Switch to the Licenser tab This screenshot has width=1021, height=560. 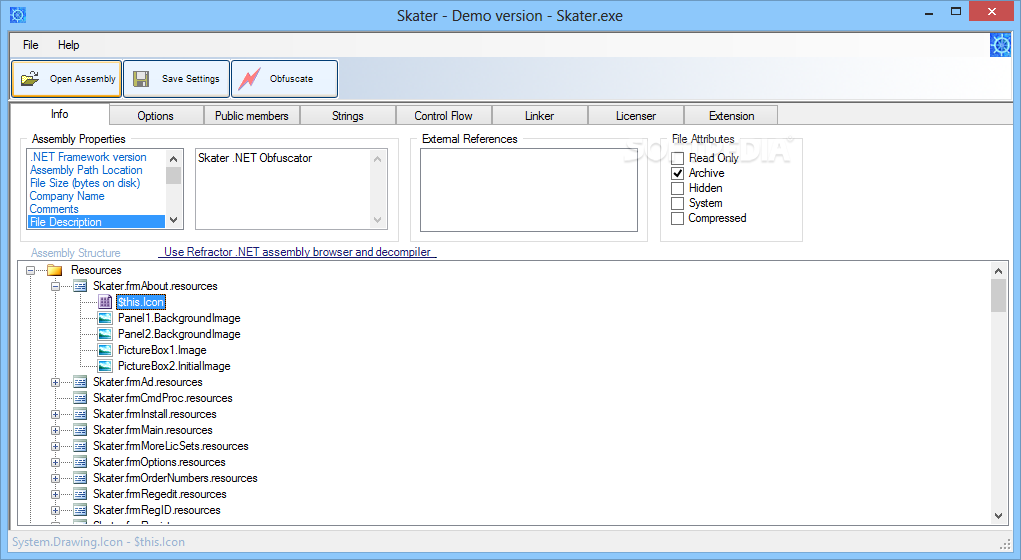[x=636, y=116]
